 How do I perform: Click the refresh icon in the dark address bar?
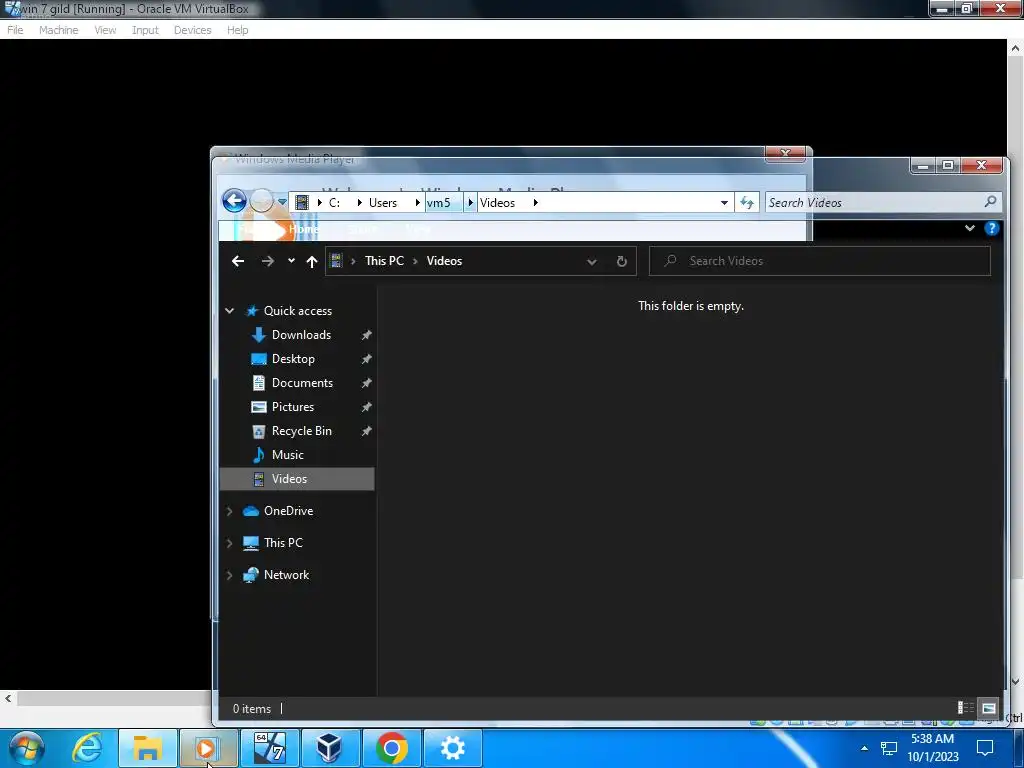point(622,261)
